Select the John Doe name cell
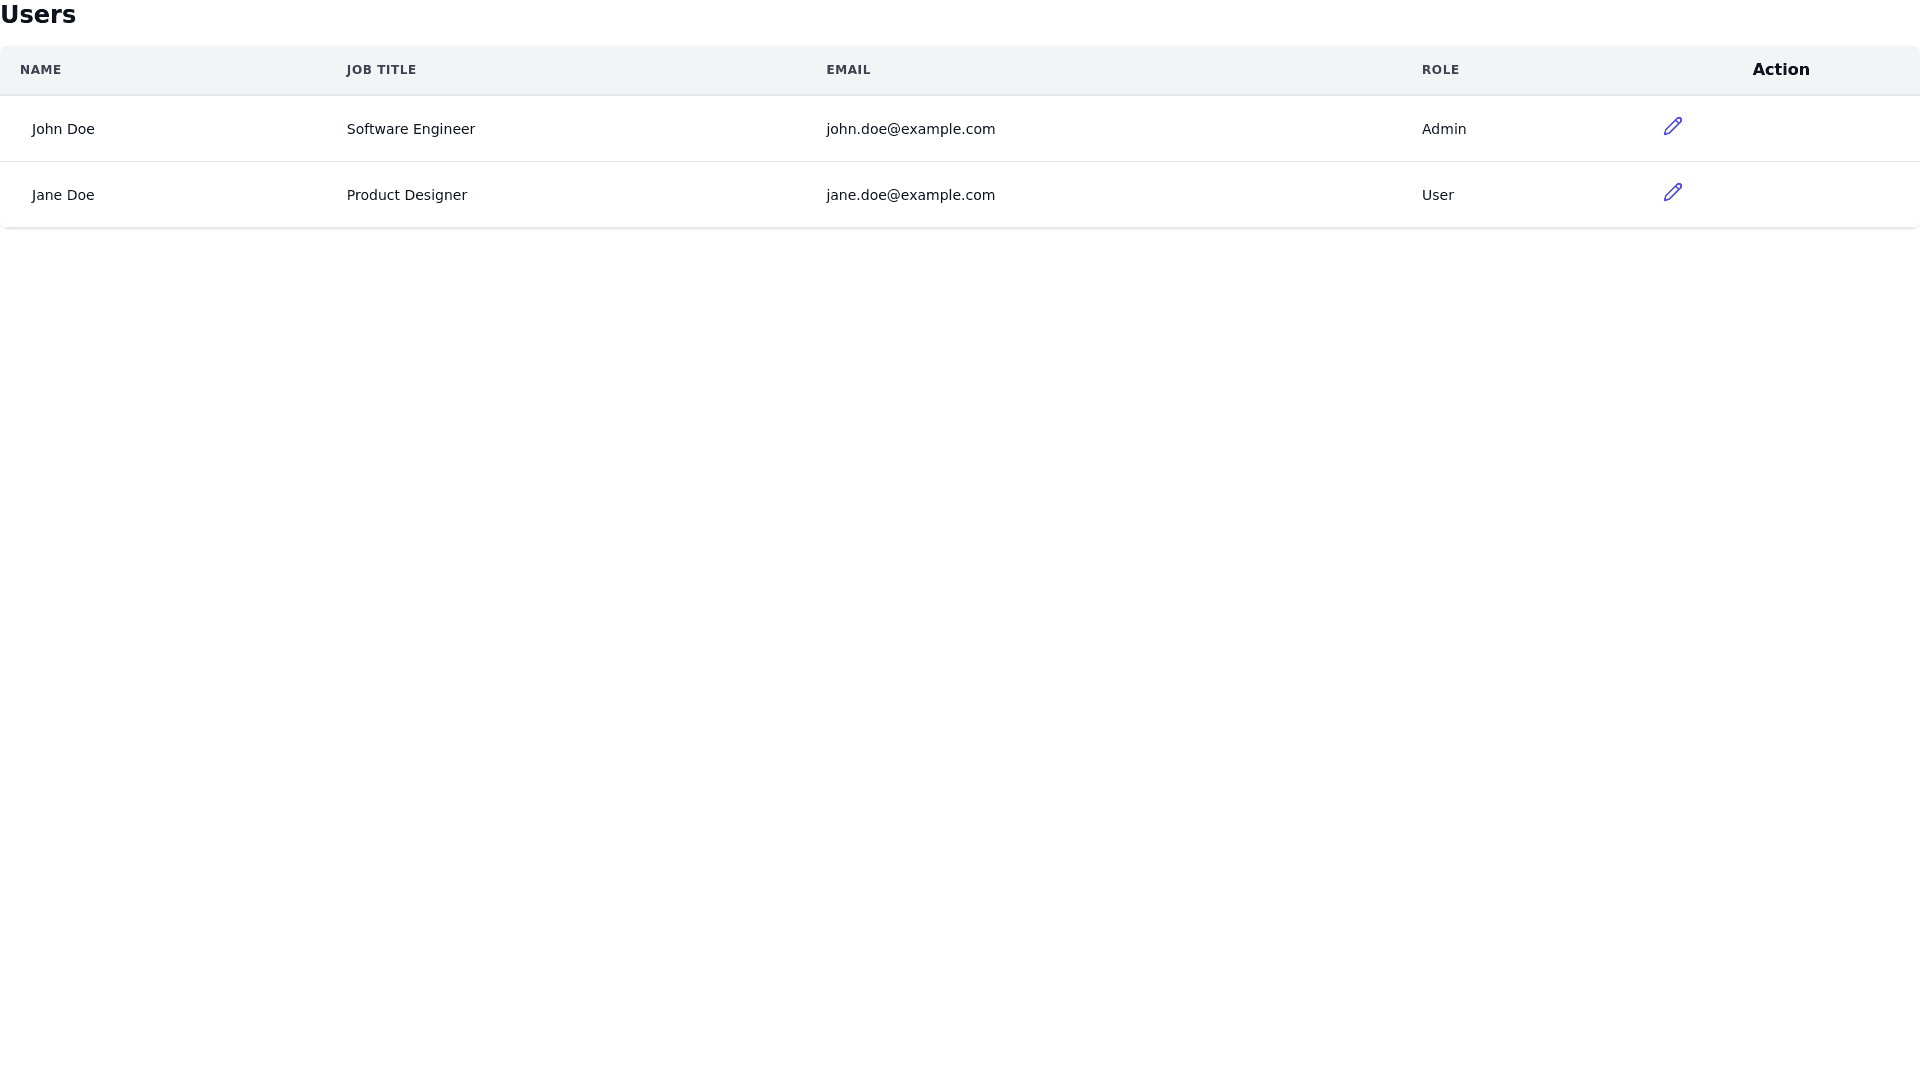 point(63,129)
